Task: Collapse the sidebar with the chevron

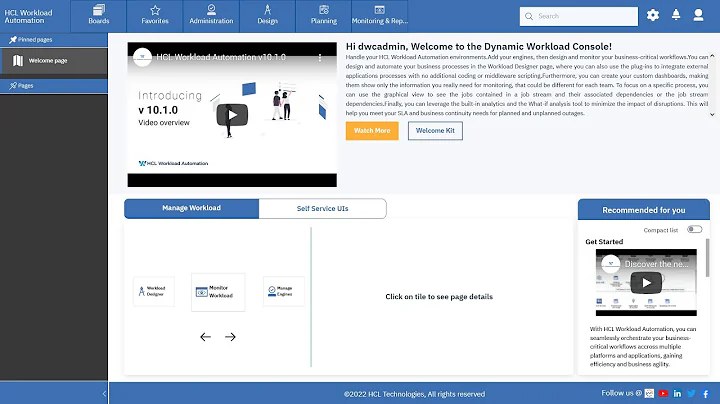Action: (104, 393)
